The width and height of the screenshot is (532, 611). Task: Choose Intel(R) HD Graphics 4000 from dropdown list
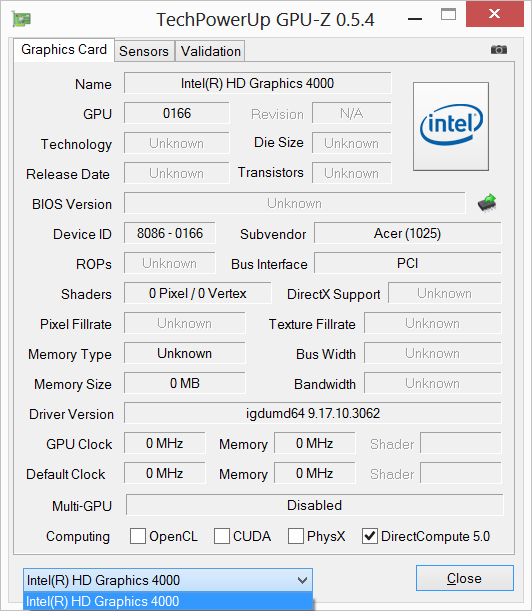click(x=168, y=601)
